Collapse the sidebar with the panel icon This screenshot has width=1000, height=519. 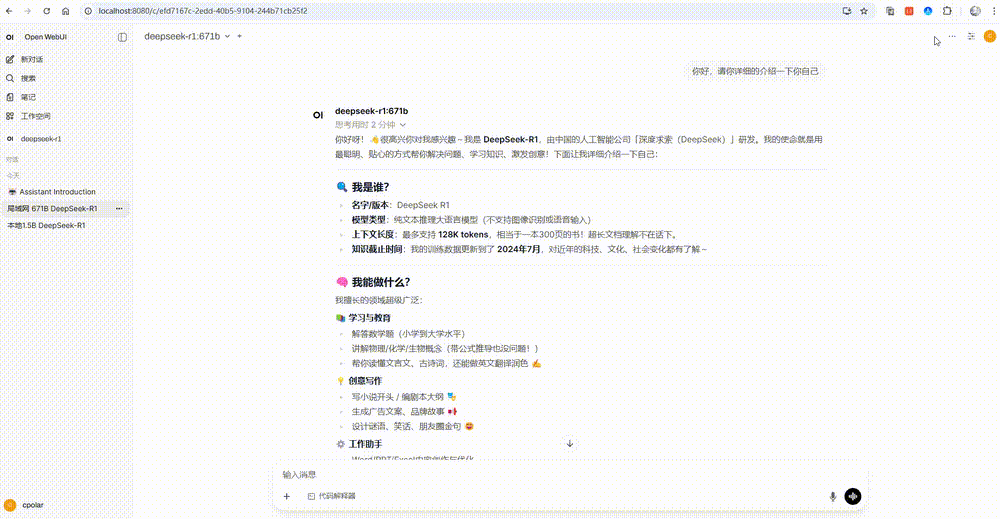(122, 37)
